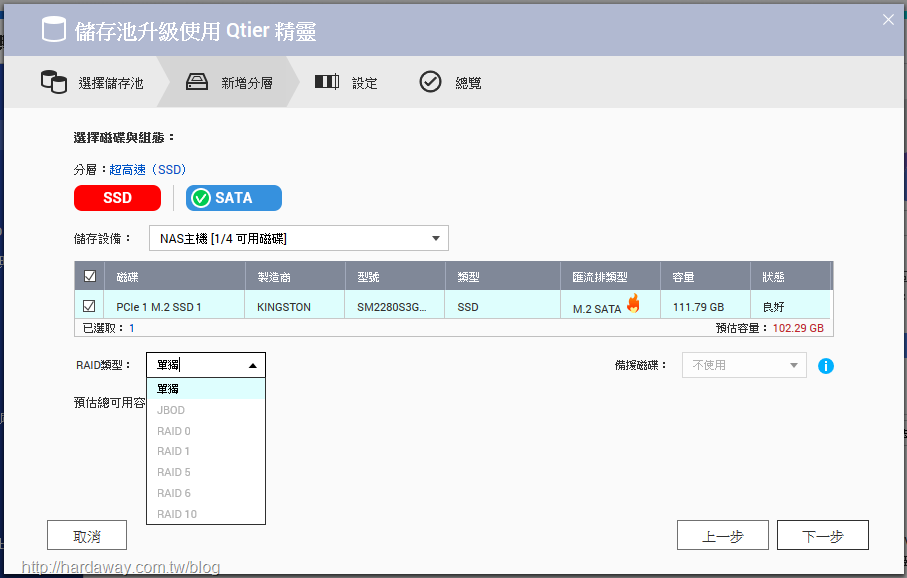Screen dimensions: 907x578
Task: Click the blue info icon beside 備援磁碟
Action: pos(826,366)
